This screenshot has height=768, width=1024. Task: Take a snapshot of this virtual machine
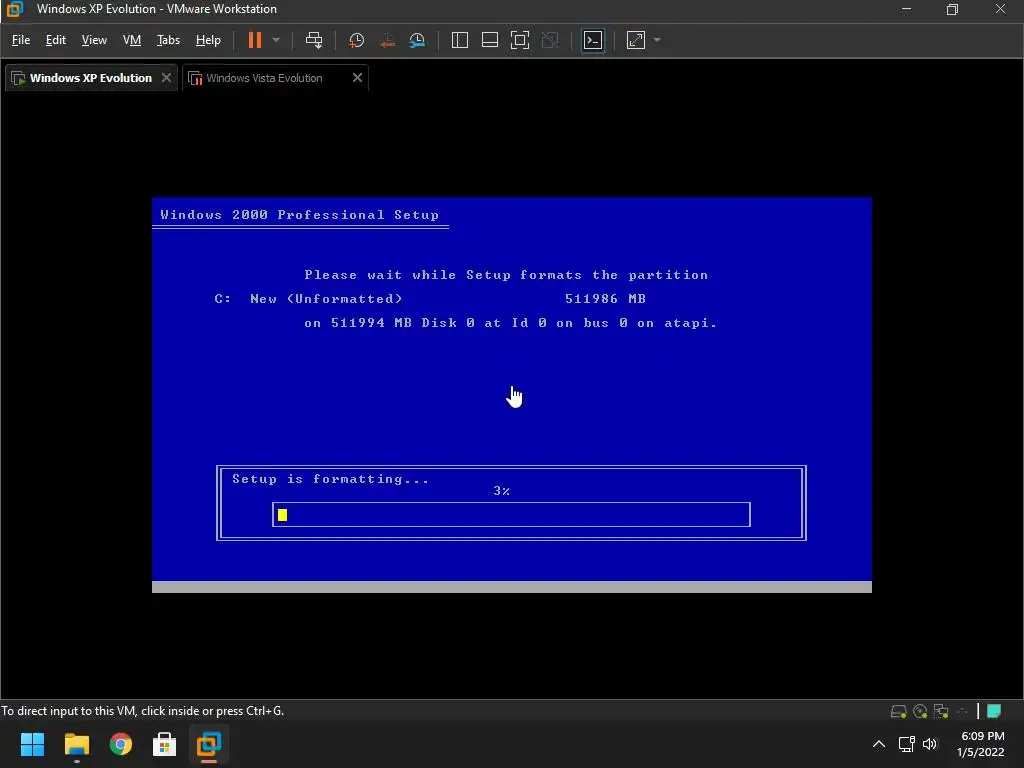click(x=357, y=40)
